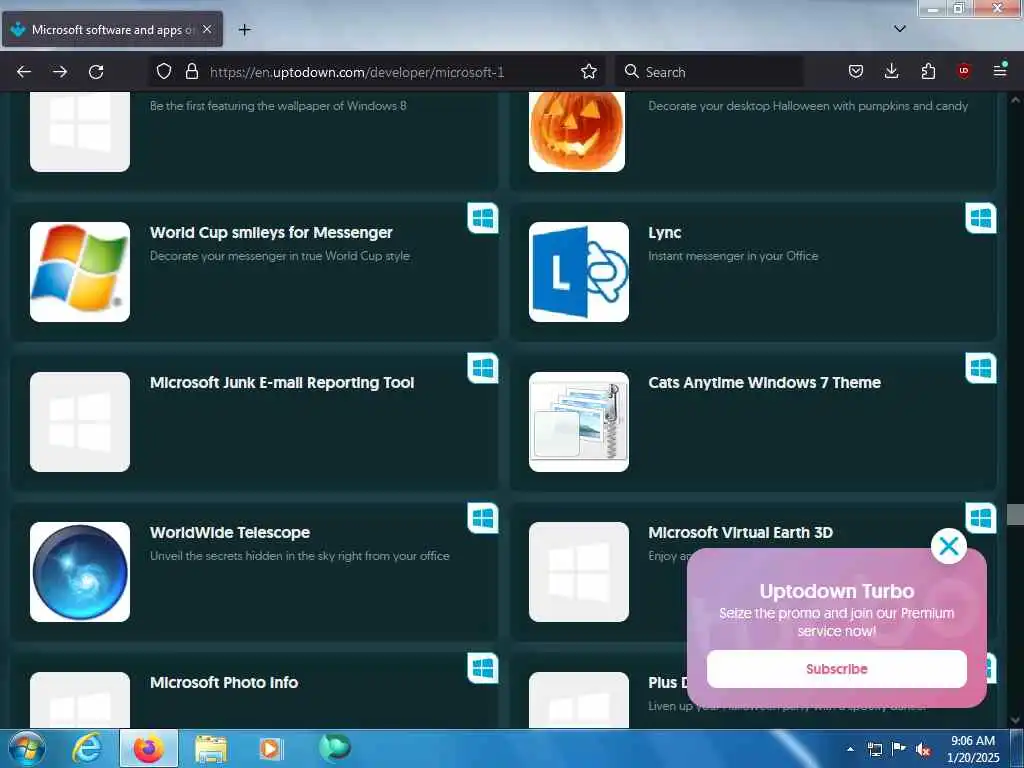Viewport: 1024px width, 768px height.
Task: Reload the current page
Action: click(x=96, y=72)
